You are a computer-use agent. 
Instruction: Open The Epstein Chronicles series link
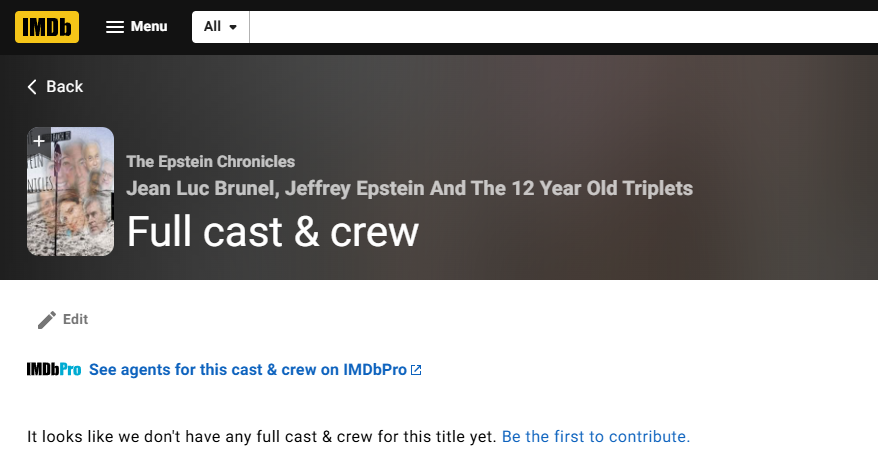click(x=211, y=161)
